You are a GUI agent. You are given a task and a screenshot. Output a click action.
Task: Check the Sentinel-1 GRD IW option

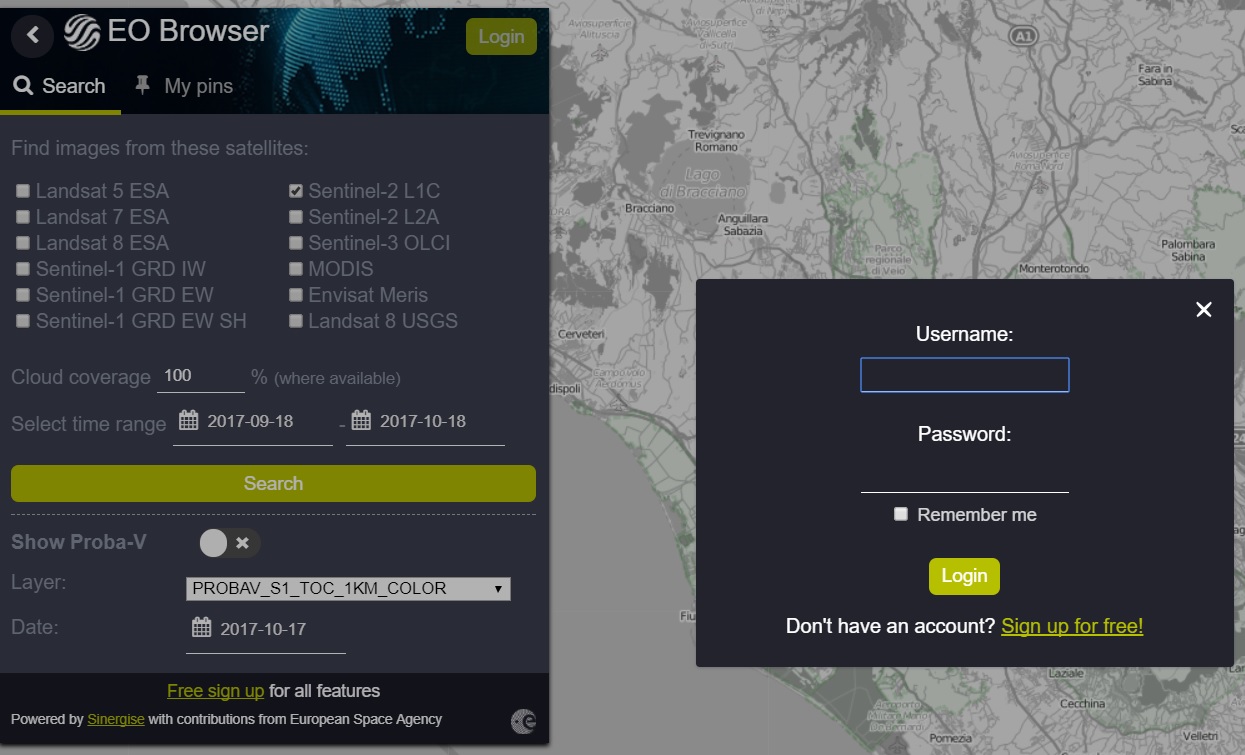click(22, 268)
